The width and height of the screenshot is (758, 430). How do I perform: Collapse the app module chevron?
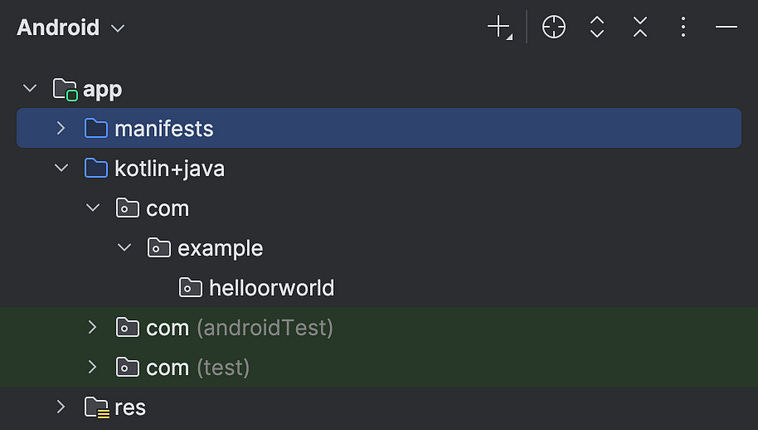pyautogui.click(x=30, y=89)
